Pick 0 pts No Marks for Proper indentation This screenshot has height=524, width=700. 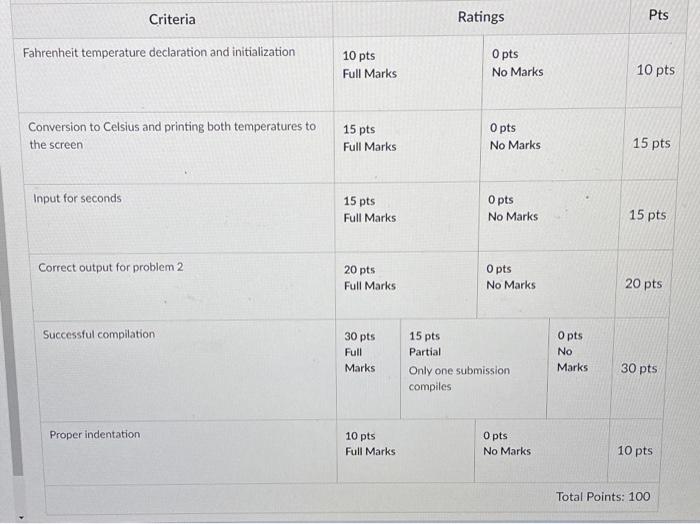[x=507, y=443]
